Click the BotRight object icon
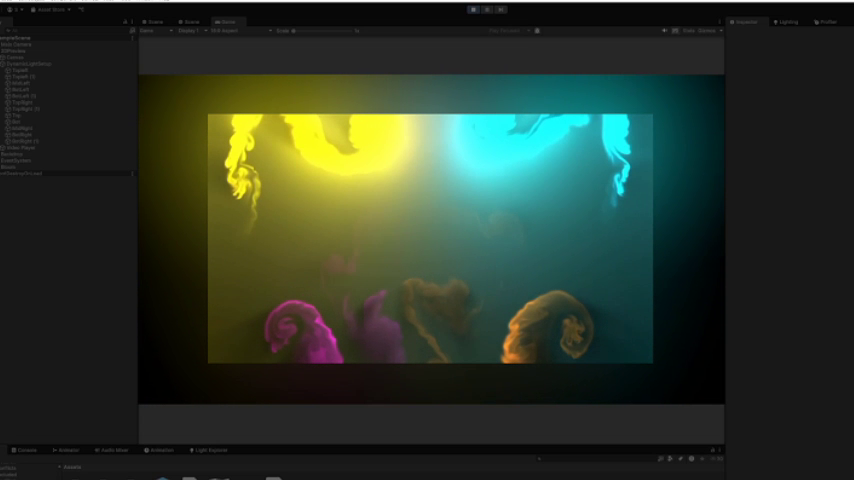The width and height of the screenshot is (854, 480). click(8, 135)
